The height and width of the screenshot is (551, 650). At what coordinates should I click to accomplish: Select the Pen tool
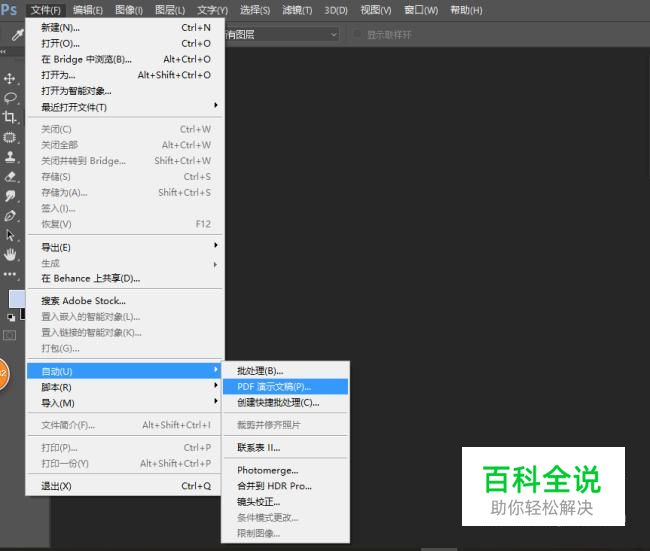click(x=10, y=216)
